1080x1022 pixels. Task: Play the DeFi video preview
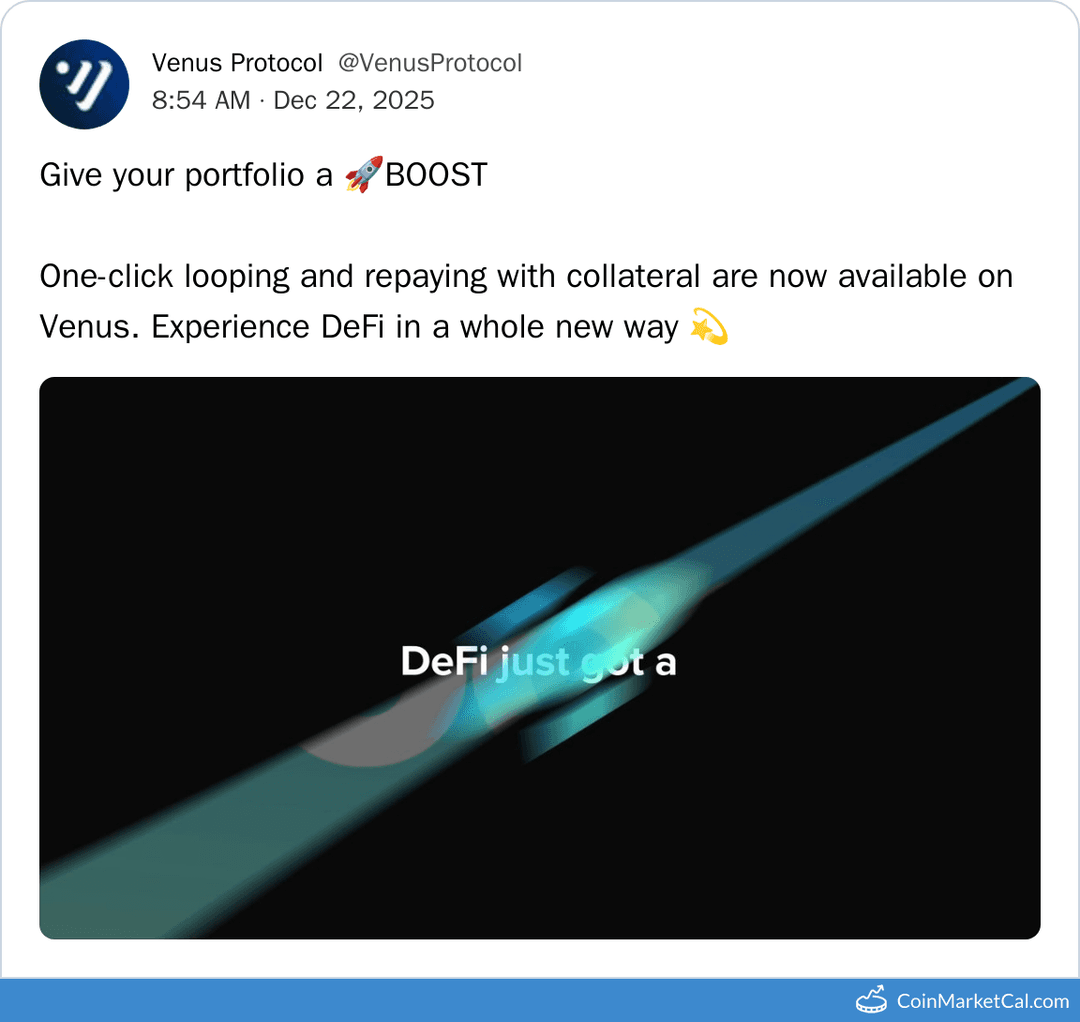point(539,658)
